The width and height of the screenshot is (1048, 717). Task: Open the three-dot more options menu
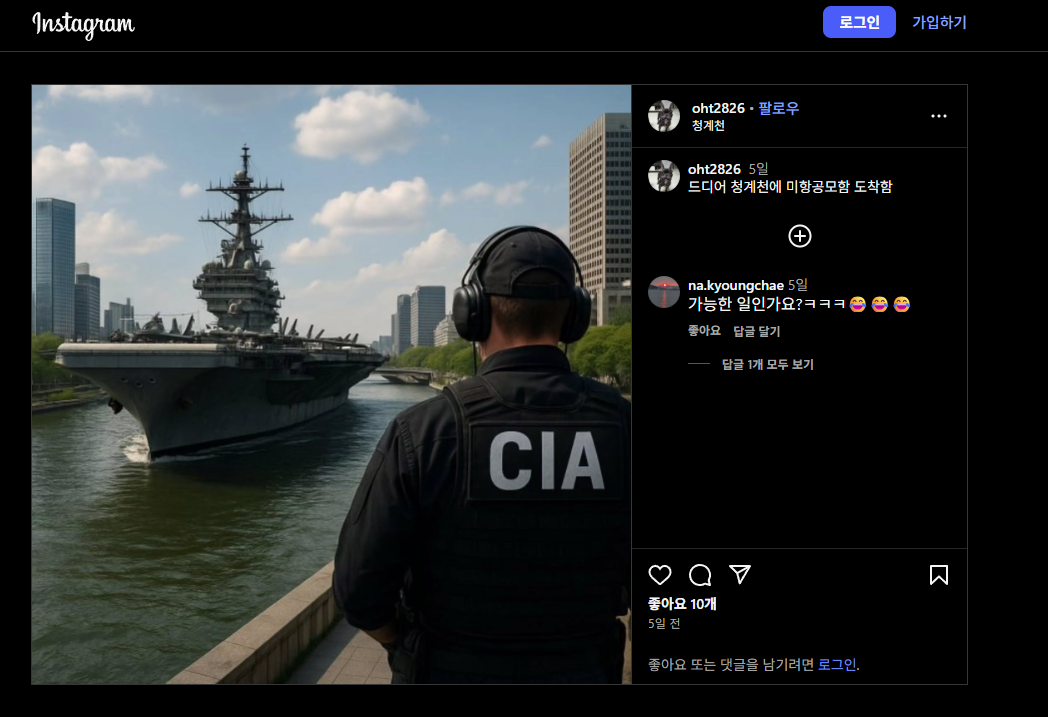[938, 116]
